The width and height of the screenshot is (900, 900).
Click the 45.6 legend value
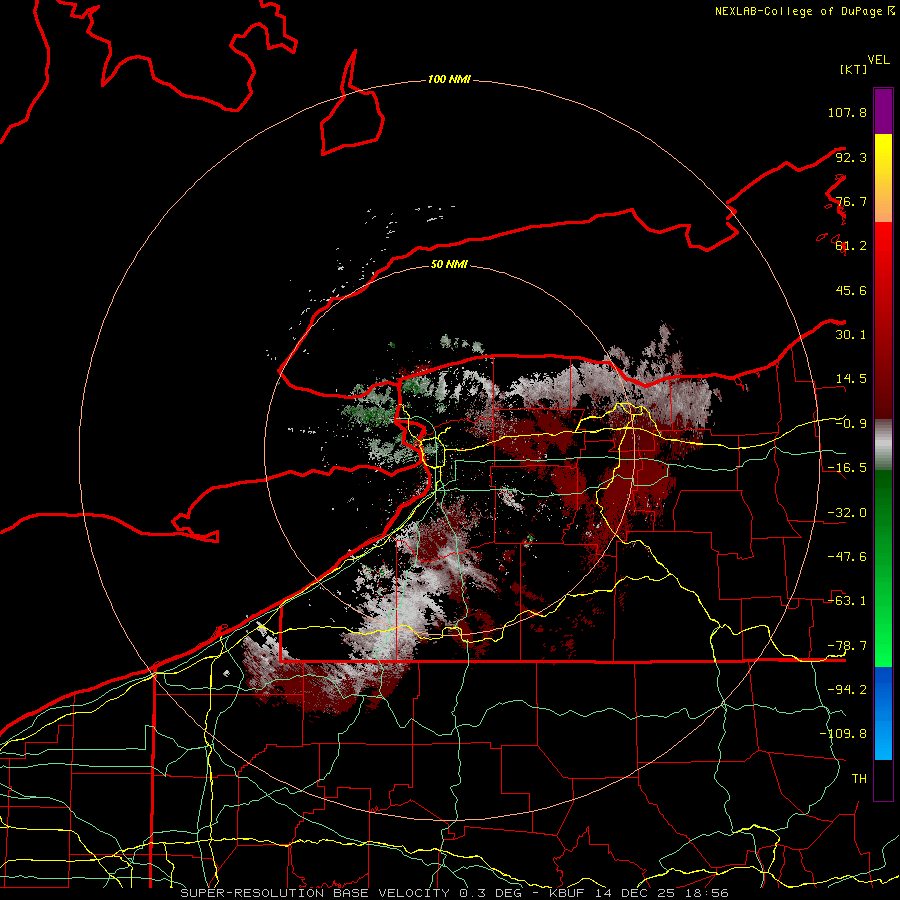coord(851,290)
